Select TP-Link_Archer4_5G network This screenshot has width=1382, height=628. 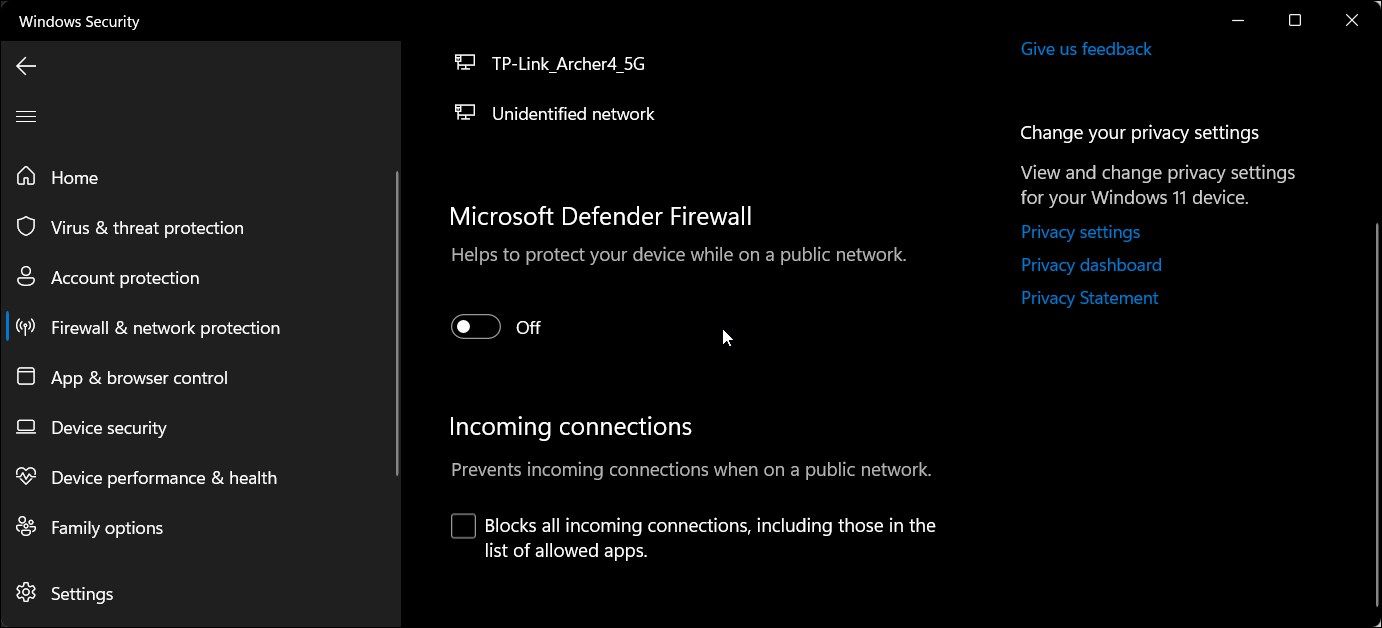[567, 63]
